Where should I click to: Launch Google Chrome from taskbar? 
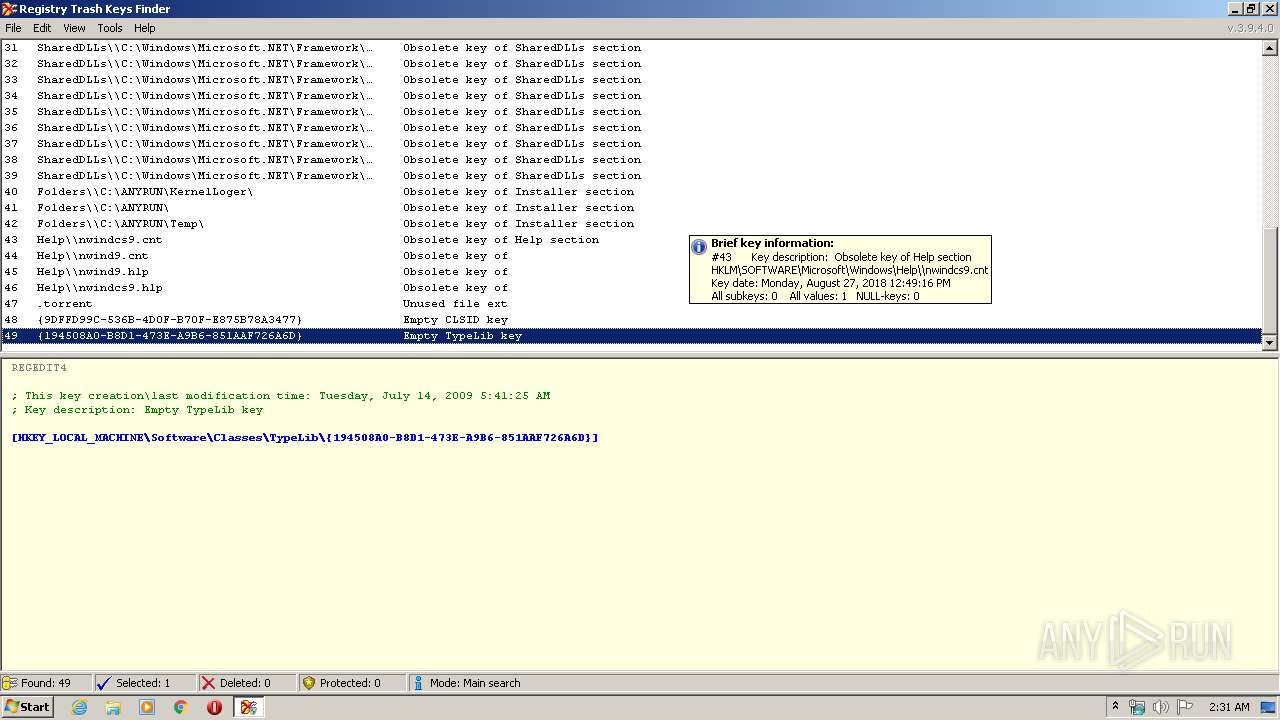(x=181, y=707)
